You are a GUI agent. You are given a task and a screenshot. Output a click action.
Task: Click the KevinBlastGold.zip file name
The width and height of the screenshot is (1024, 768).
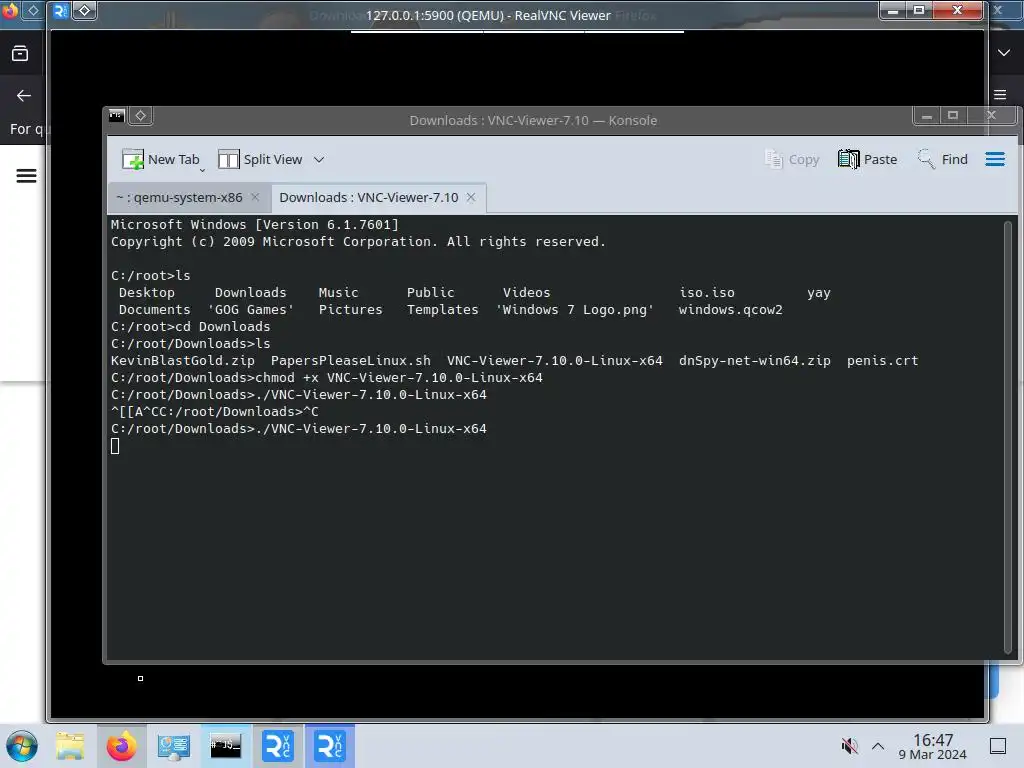(183, 360)
